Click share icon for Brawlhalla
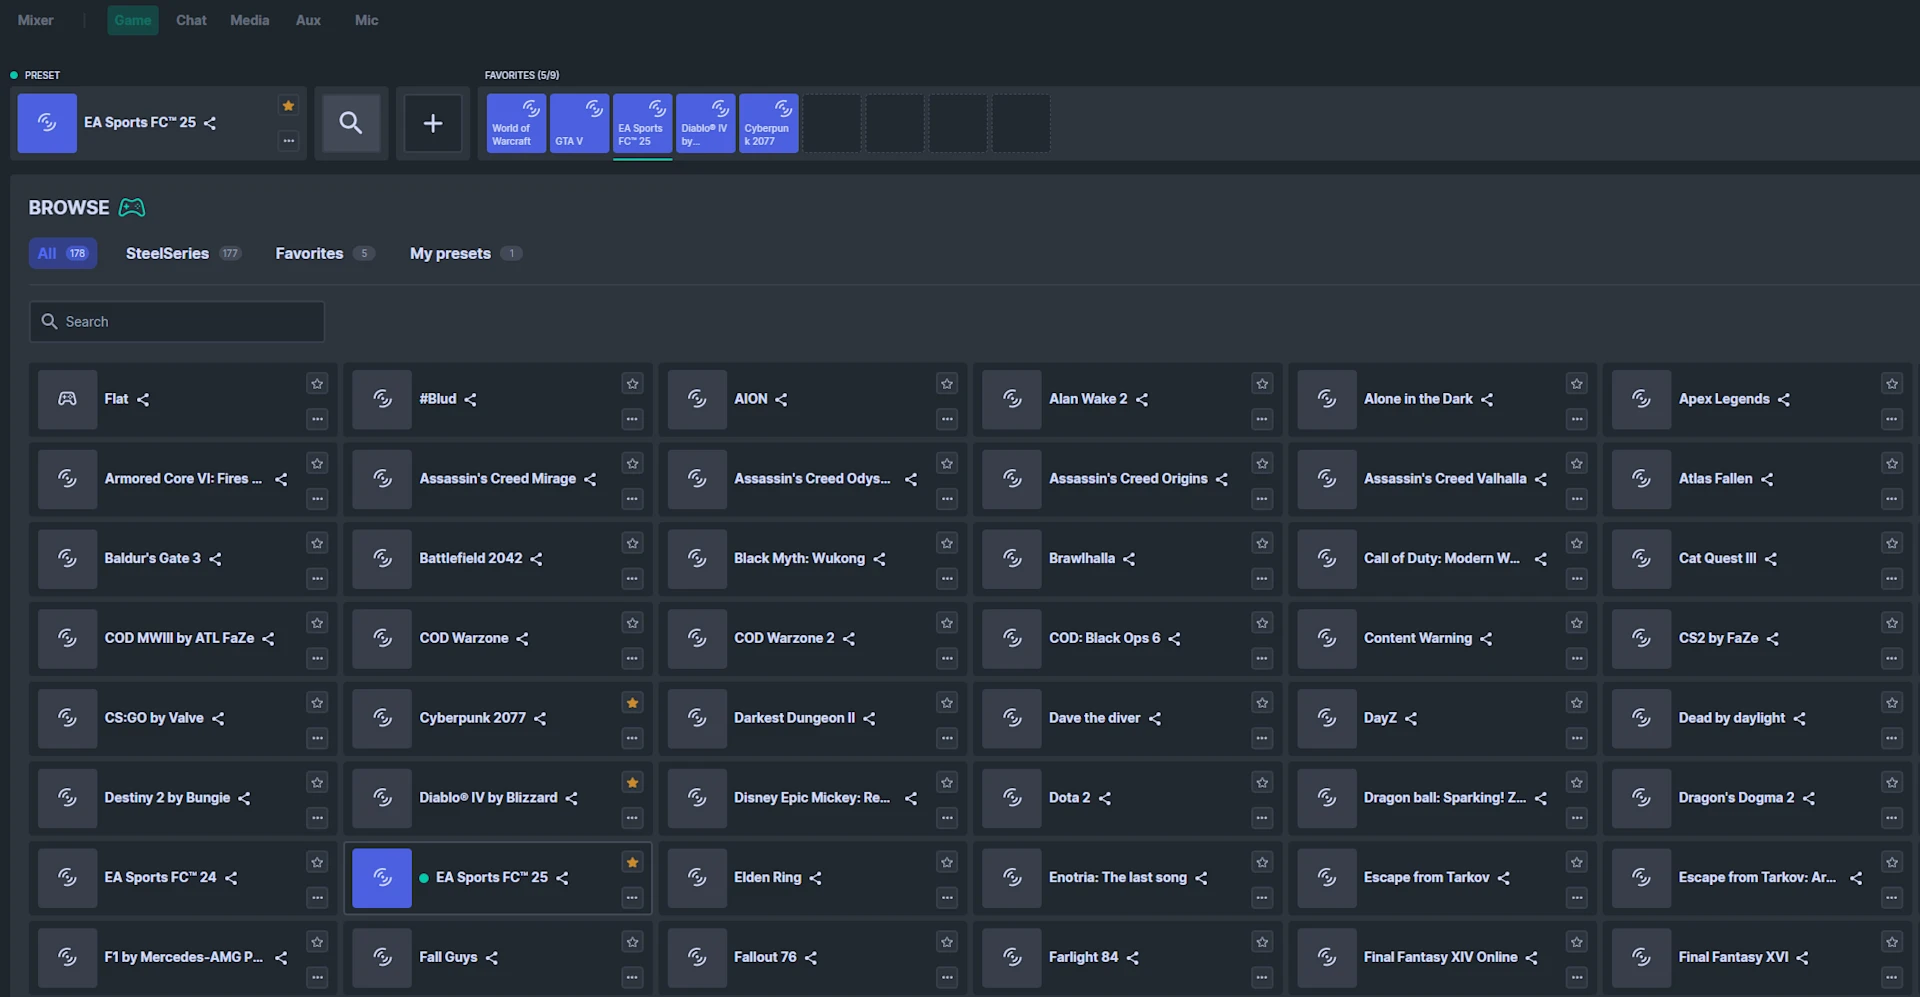 1129,559
